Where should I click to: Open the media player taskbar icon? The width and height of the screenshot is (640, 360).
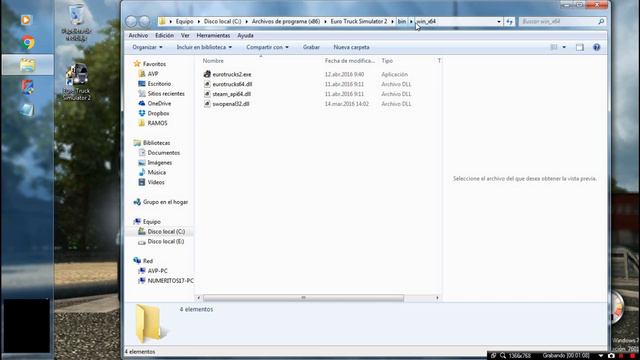point(26,20)
